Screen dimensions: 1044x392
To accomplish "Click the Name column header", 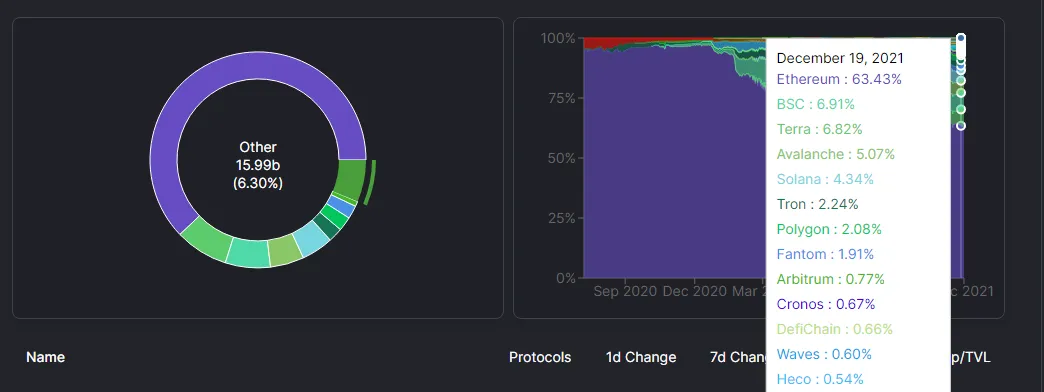I will [45, 357].
